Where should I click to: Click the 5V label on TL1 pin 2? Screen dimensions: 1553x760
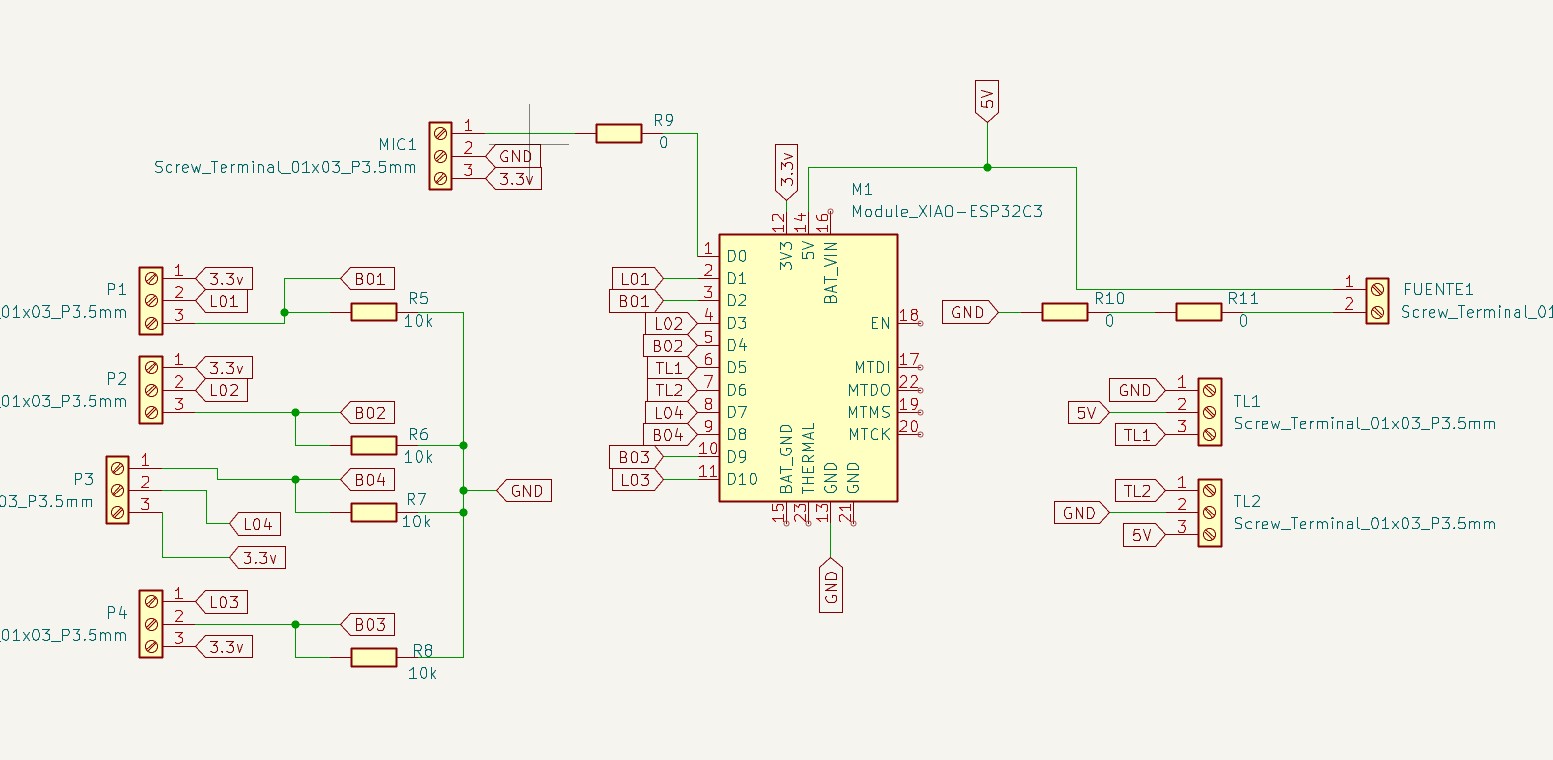(1088, 412)
